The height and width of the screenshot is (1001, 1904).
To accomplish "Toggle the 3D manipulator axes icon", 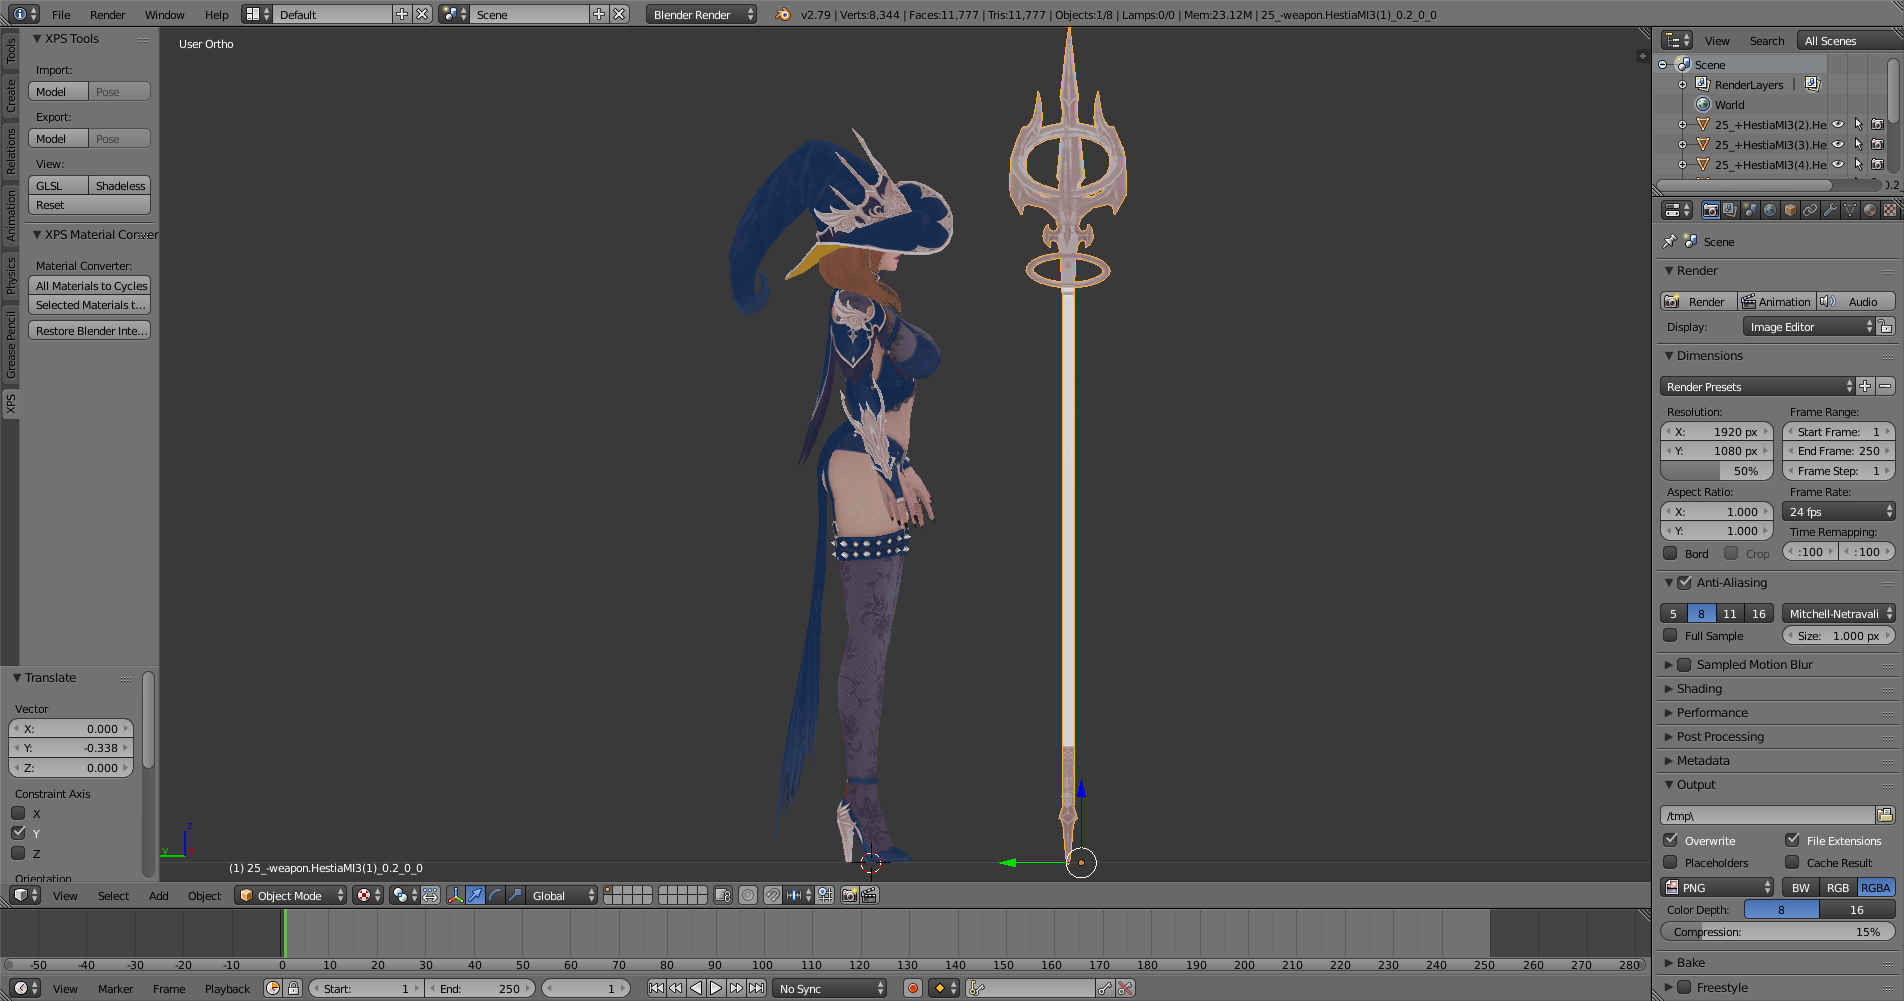I will click(455, 895).
